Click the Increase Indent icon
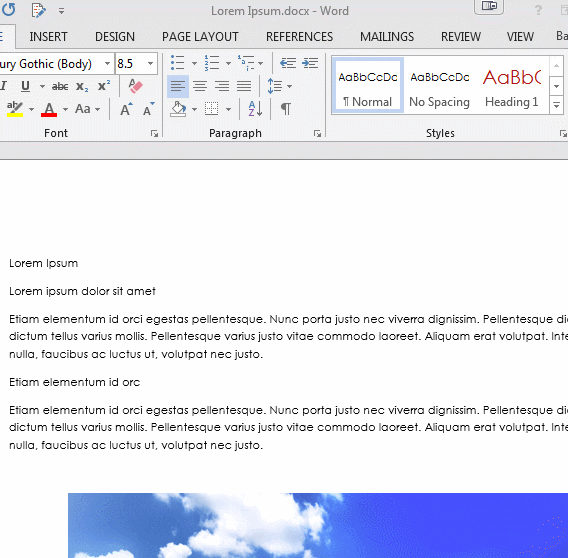The image size is (568, 558). point(310,63)
